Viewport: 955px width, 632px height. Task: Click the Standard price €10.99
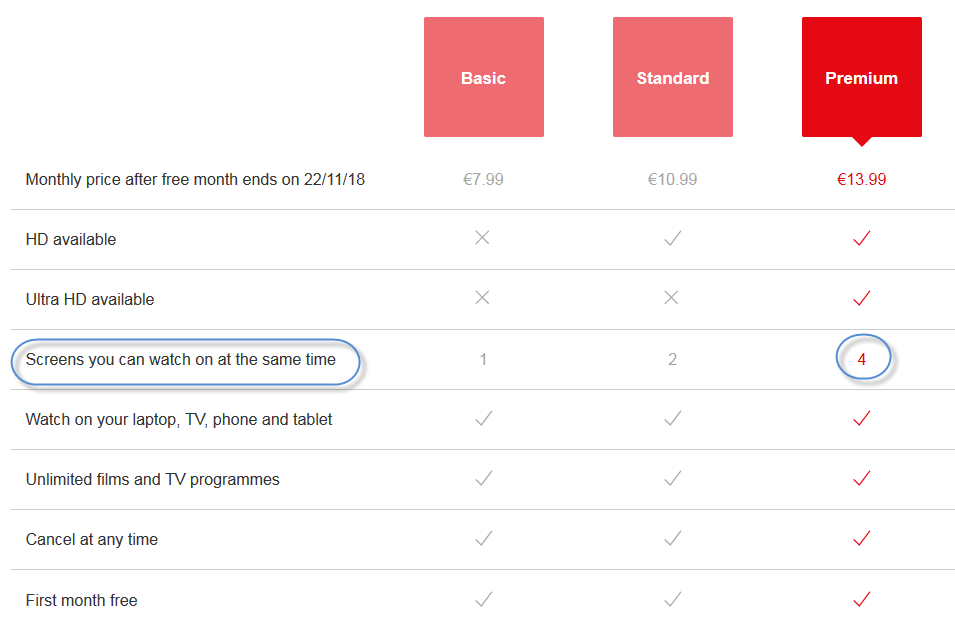coord(672,180)
